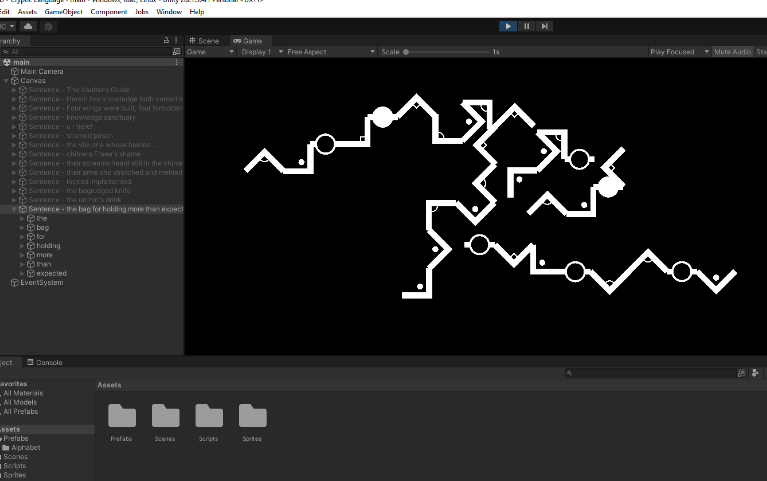Click the Pause button in toolbar

[526, 26]
